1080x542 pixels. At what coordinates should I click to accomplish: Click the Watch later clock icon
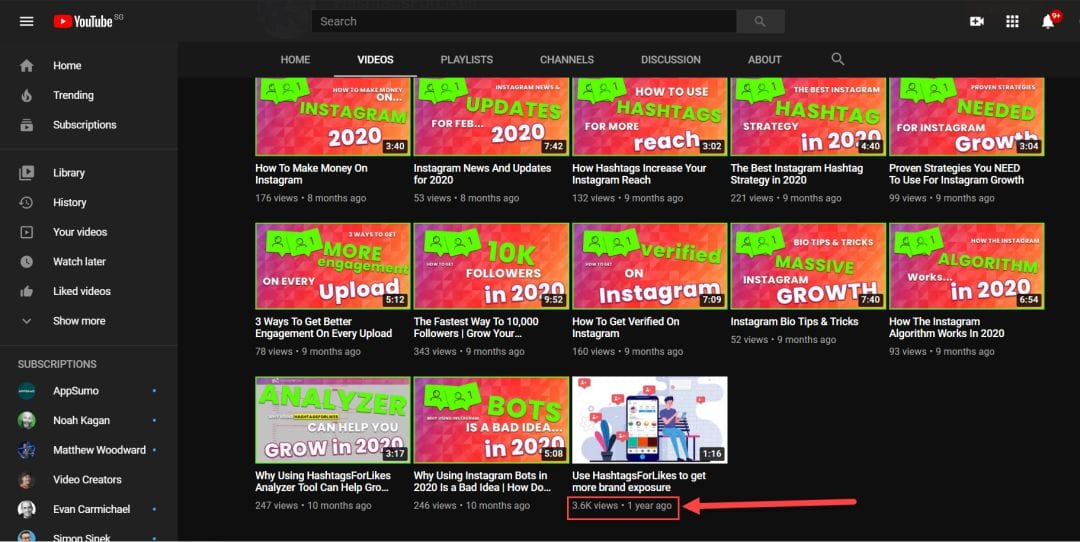pos(26,262)
